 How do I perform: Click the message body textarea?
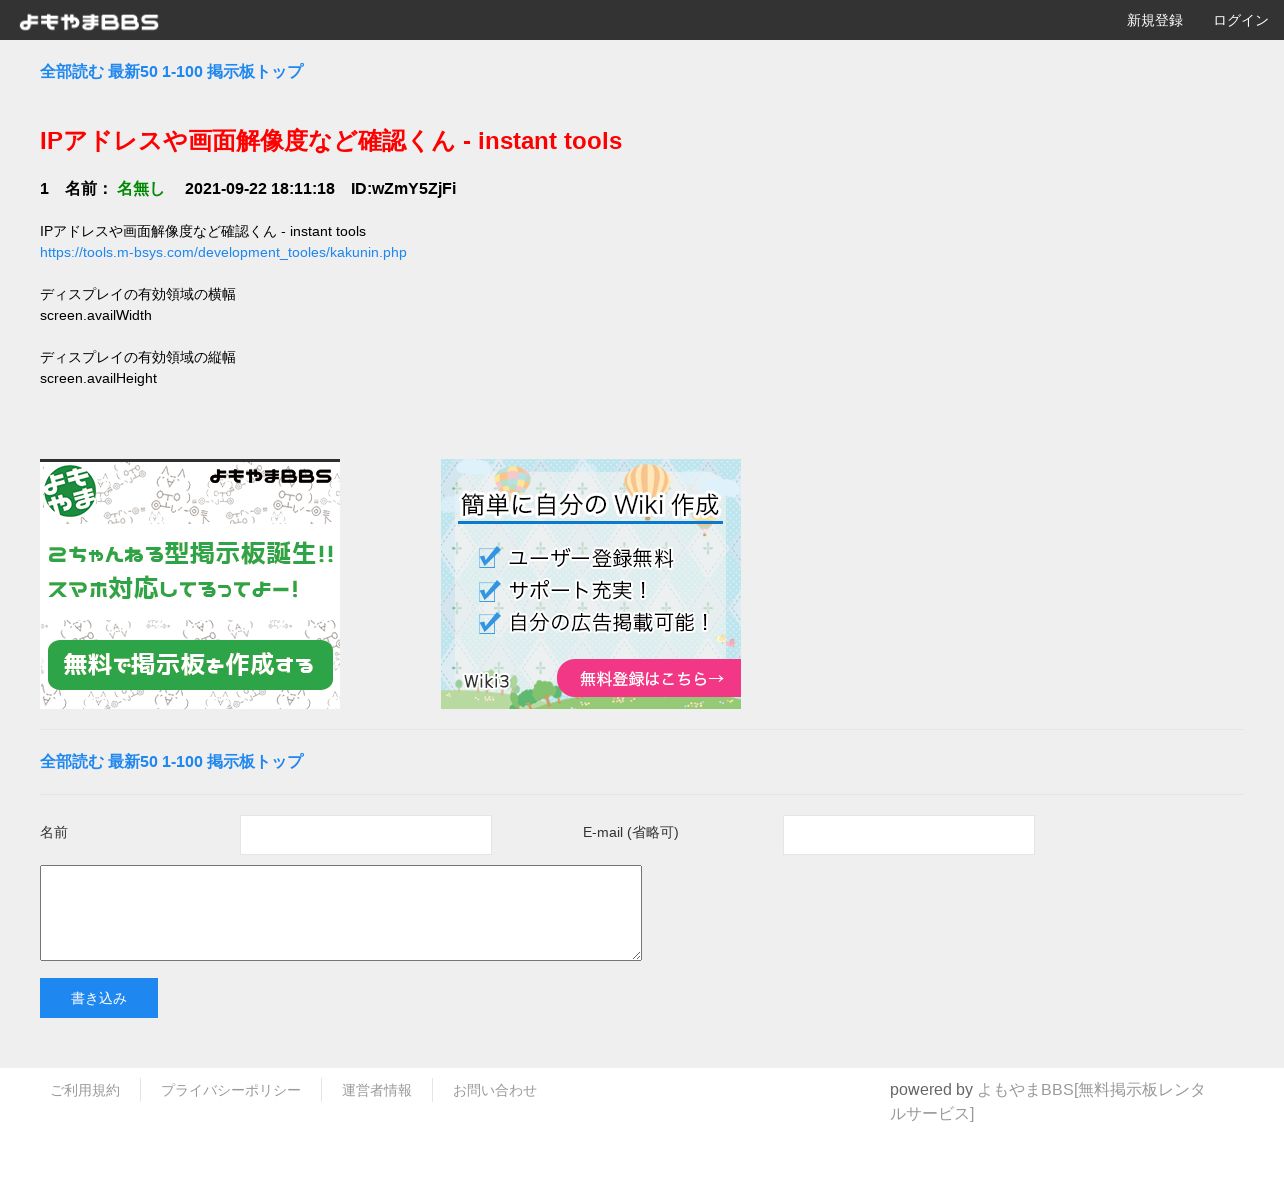[341, 913]
